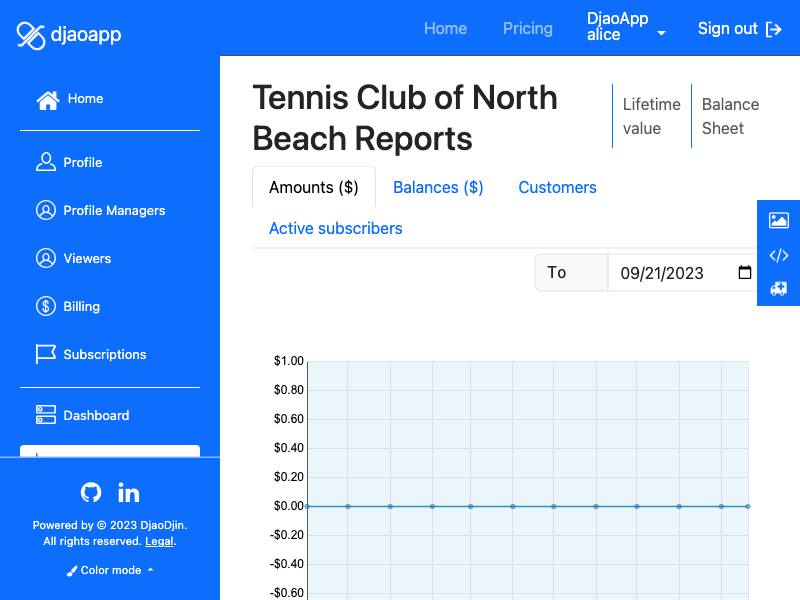The width and height of the screenshot is (800, 600).
Task: Click the house icon in sidebar
Action: (x=48, y=100)
